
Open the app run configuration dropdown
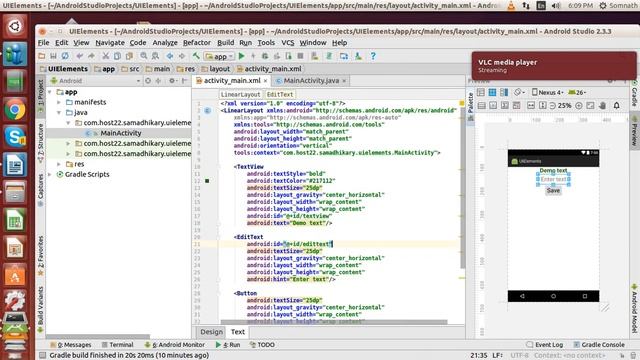(219, 56)
